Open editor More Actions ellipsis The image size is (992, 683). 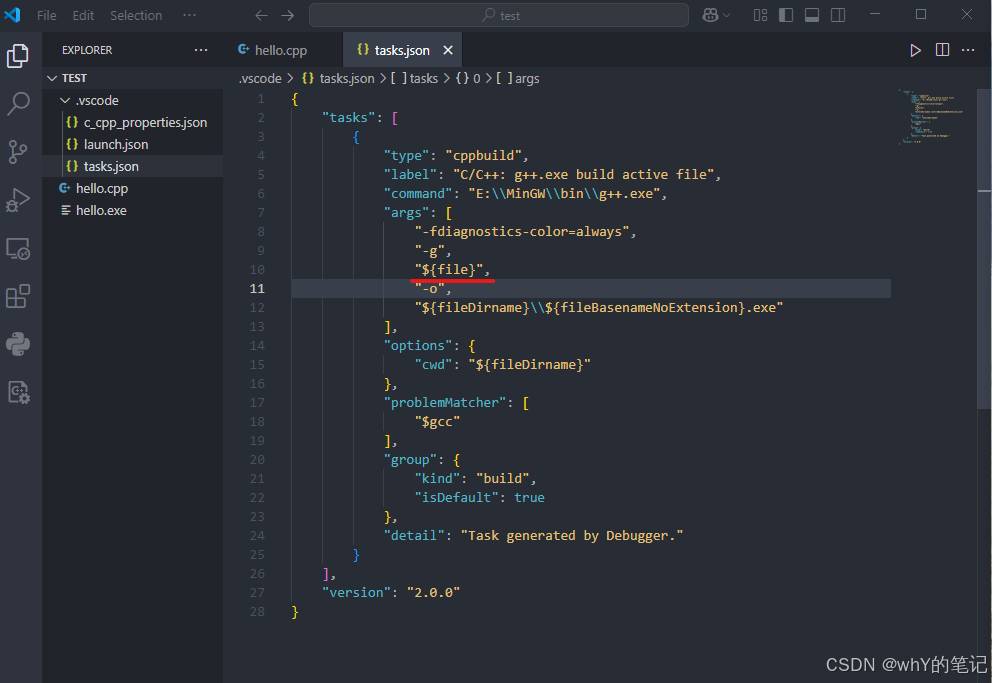(968, 50)
